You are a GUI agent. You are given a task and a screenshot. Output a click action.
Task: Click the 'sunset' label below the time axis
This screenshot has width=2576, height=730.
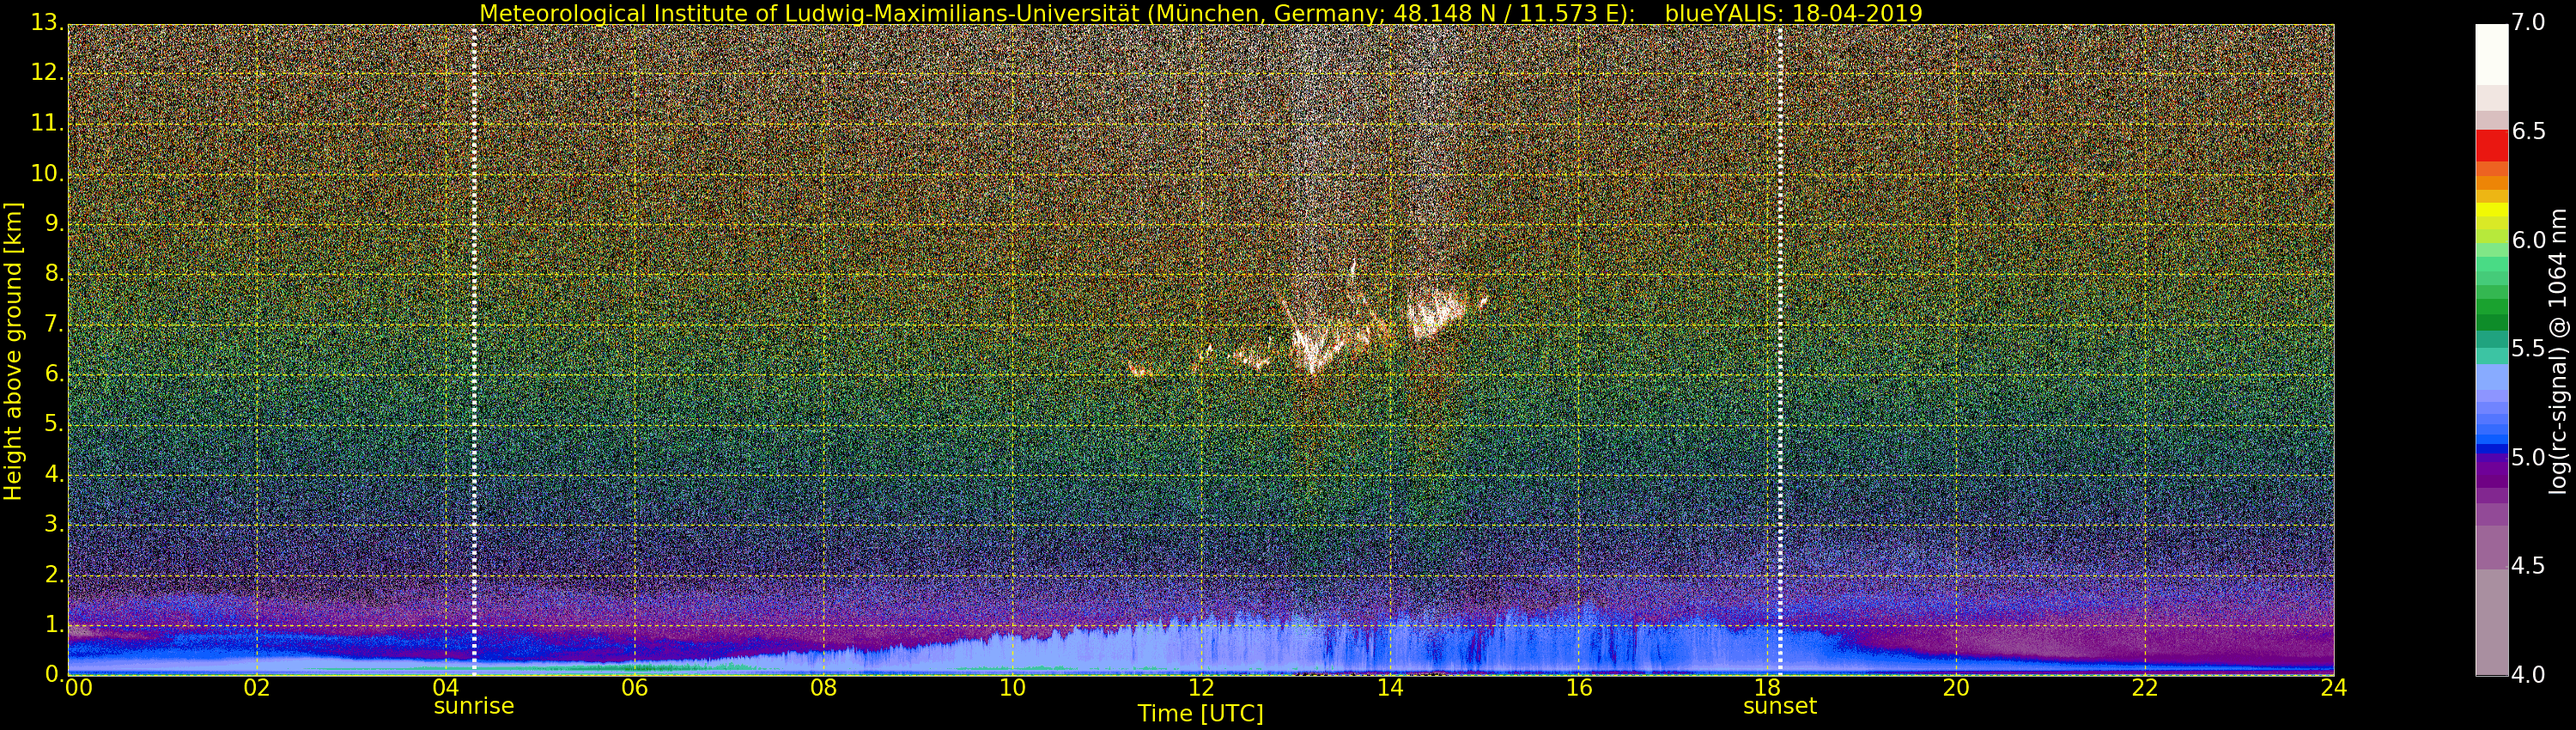click(x=1779, y=706)
